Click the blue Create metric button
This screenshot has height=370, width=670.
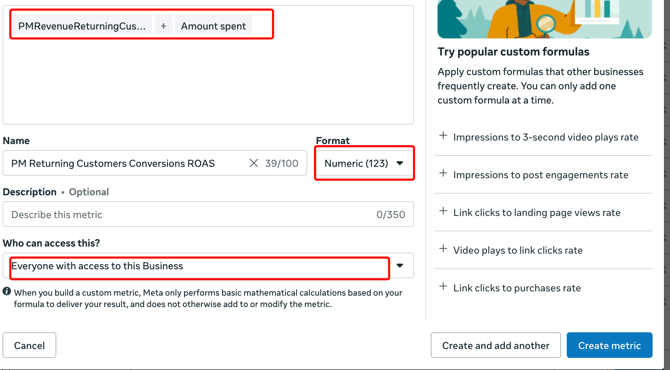point(609,345)
